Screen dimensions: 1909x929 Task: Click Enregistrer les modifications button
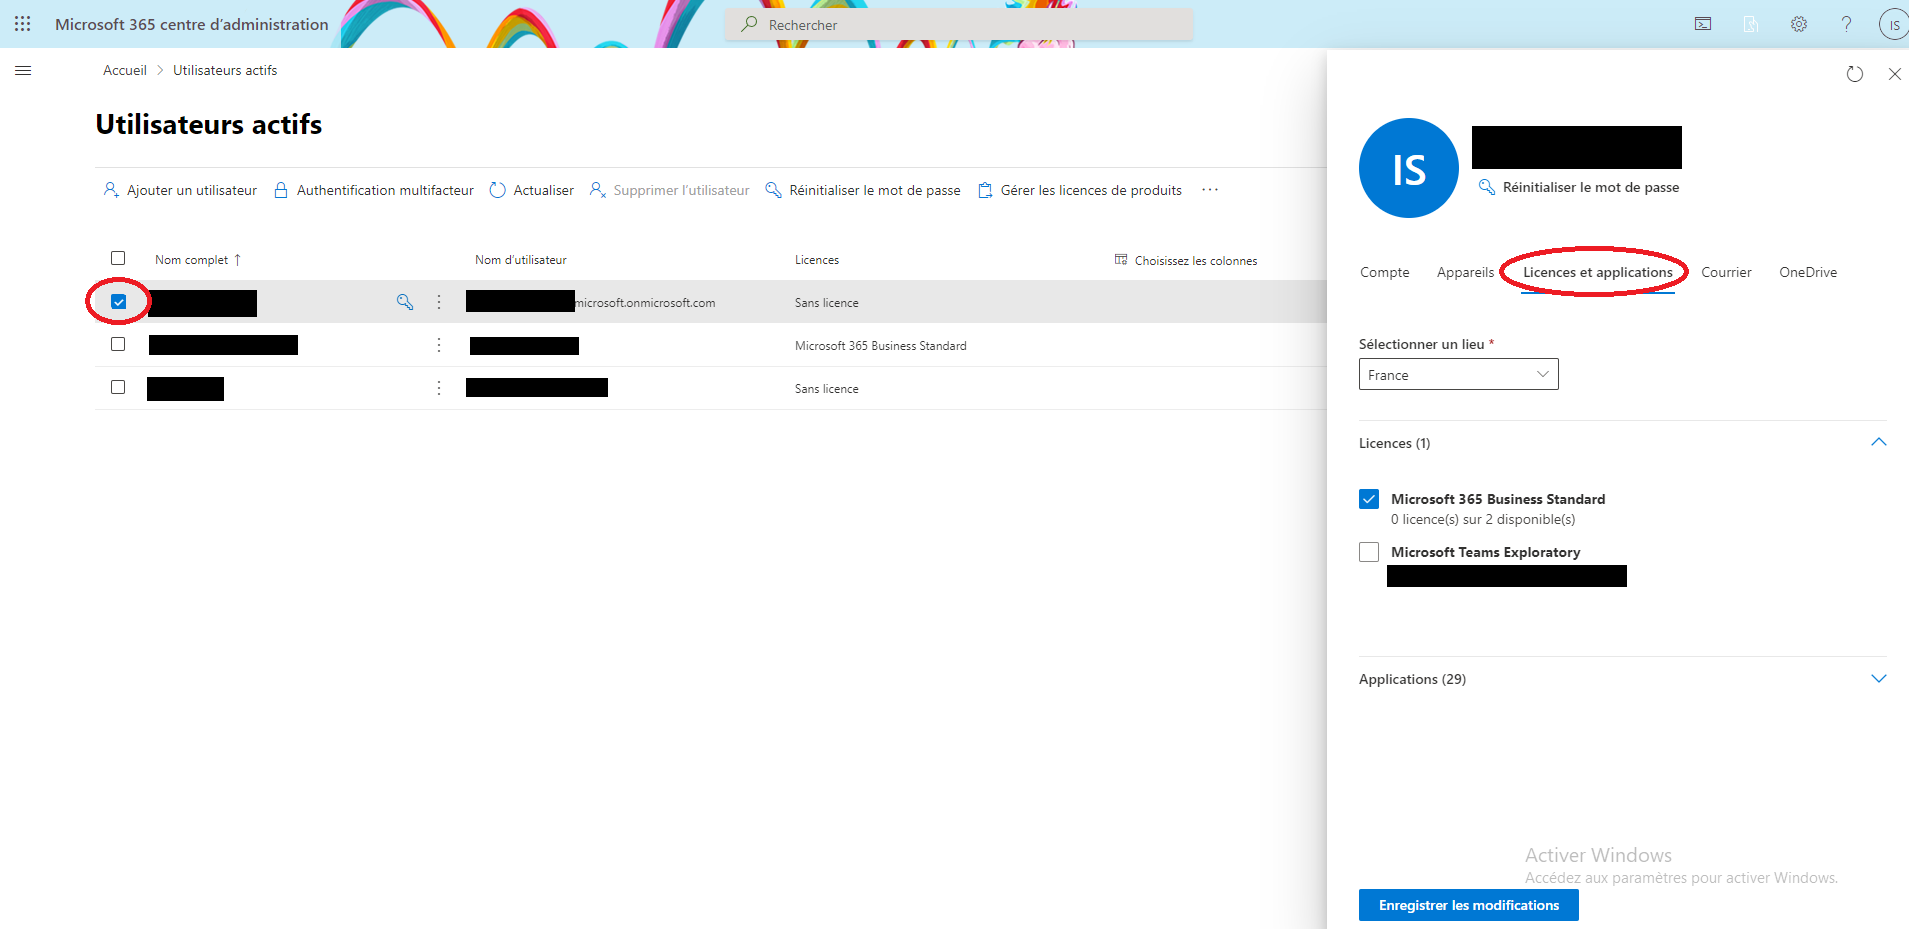1468,905
